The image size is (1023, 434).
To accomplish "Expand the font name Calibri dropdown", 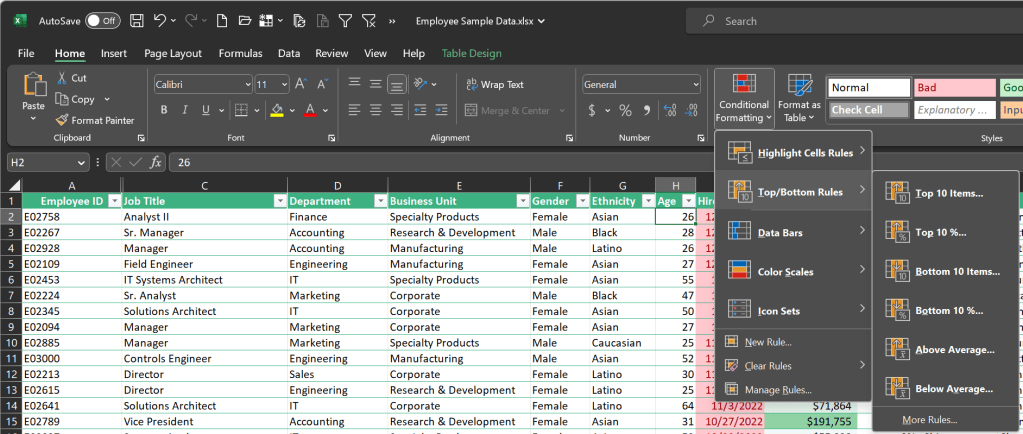I will coord(246,84).
